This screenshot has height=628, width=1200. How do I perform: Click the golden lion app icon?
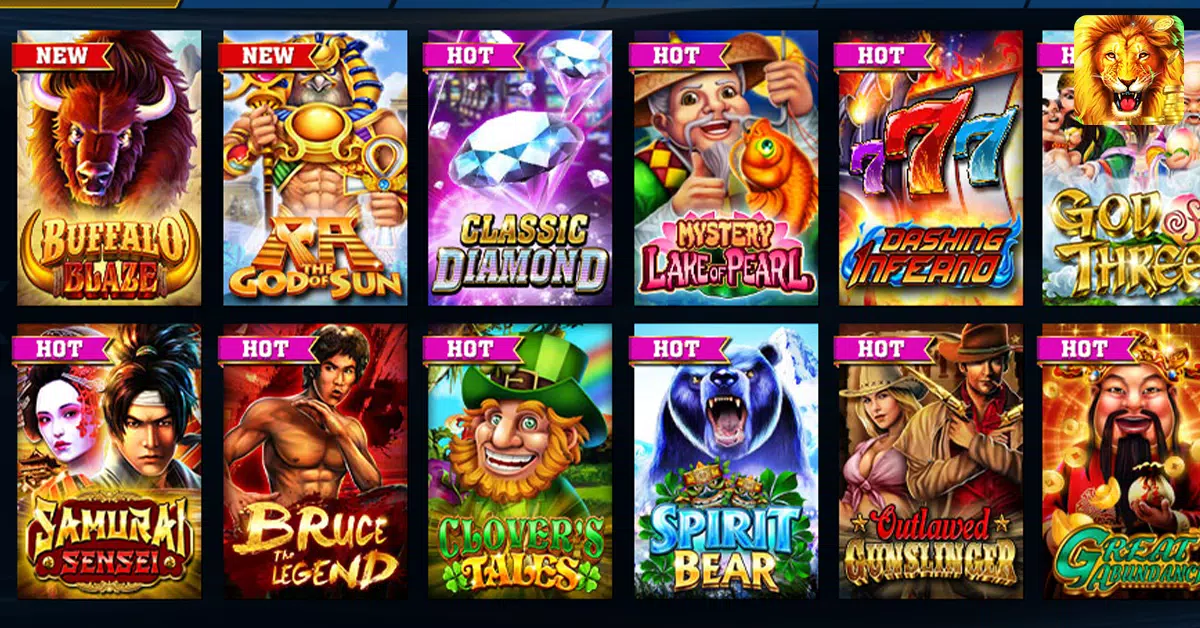point(1129,70)
